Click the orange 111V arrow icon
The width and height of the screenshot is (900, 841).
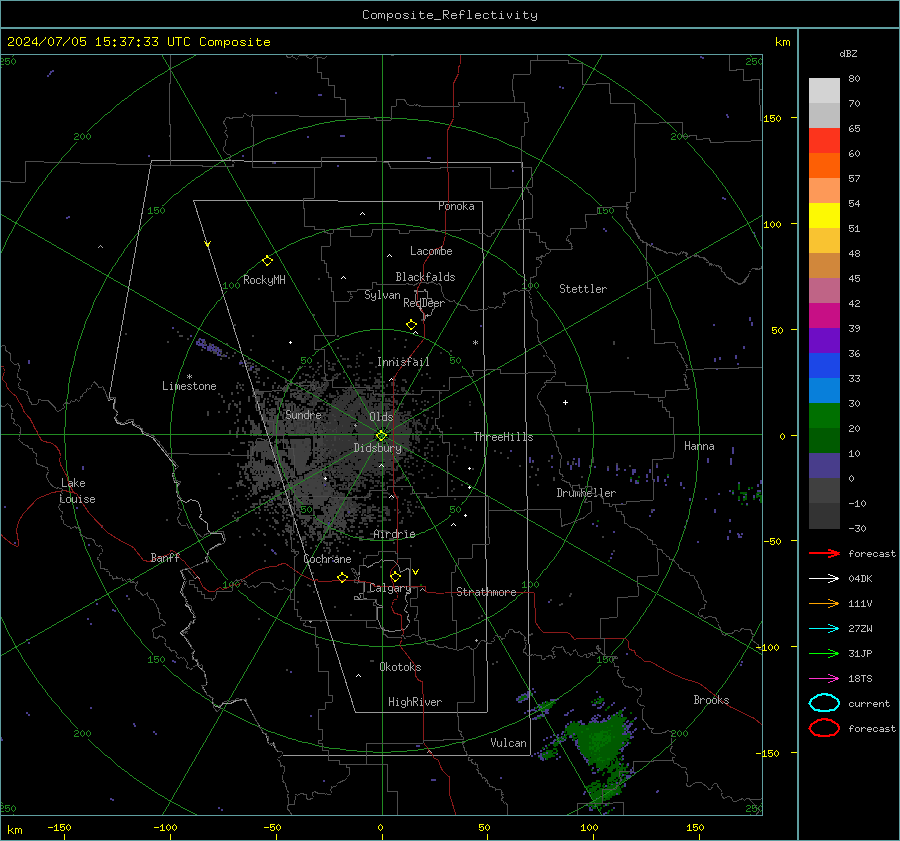pos(824,603)
